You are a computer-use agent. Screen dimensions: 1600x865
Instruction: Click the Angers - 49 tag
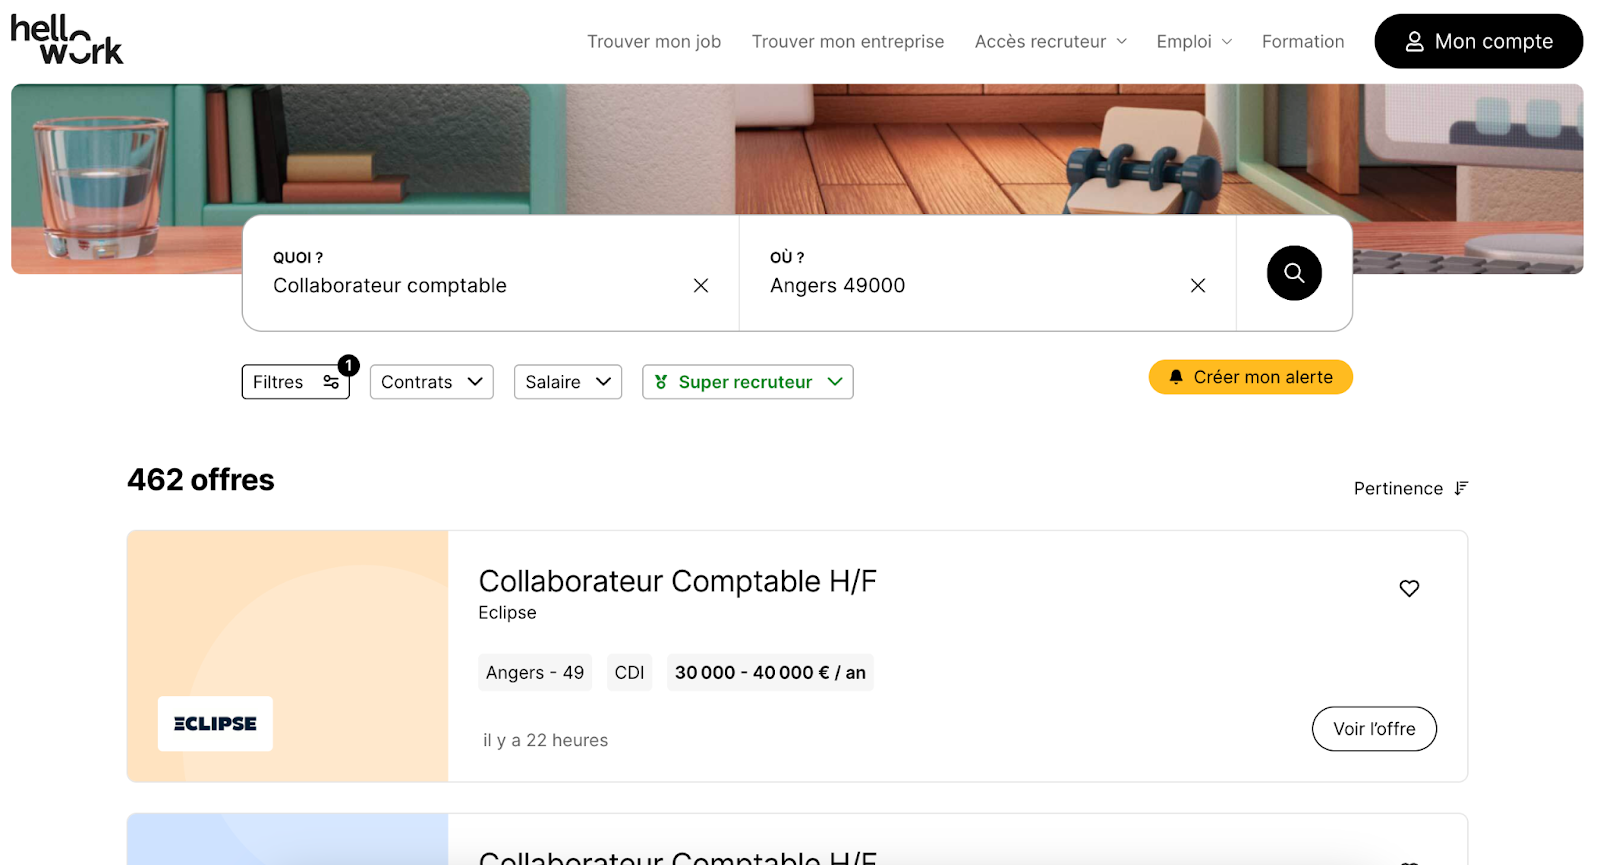click(x=535, y=673)
